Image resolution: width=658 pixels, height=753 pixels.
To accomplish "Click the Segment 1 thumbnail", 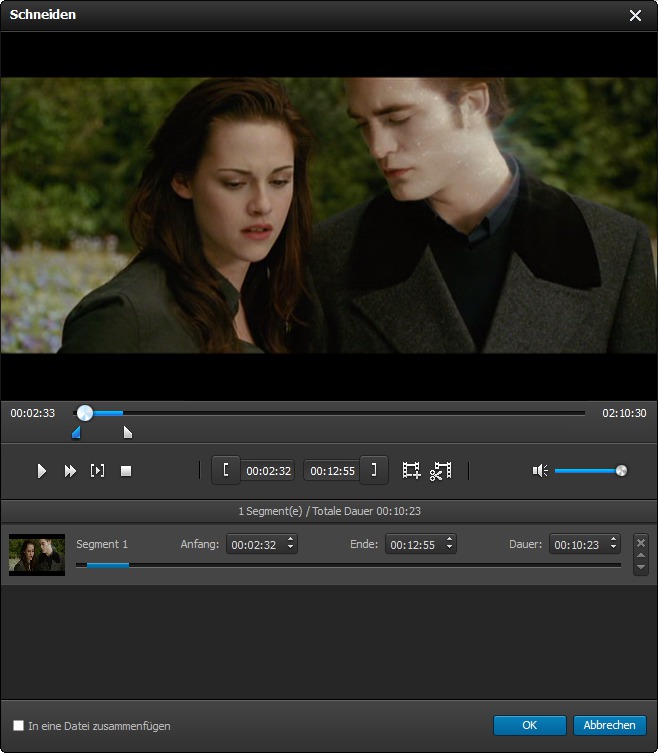I will tap(37, 555).
